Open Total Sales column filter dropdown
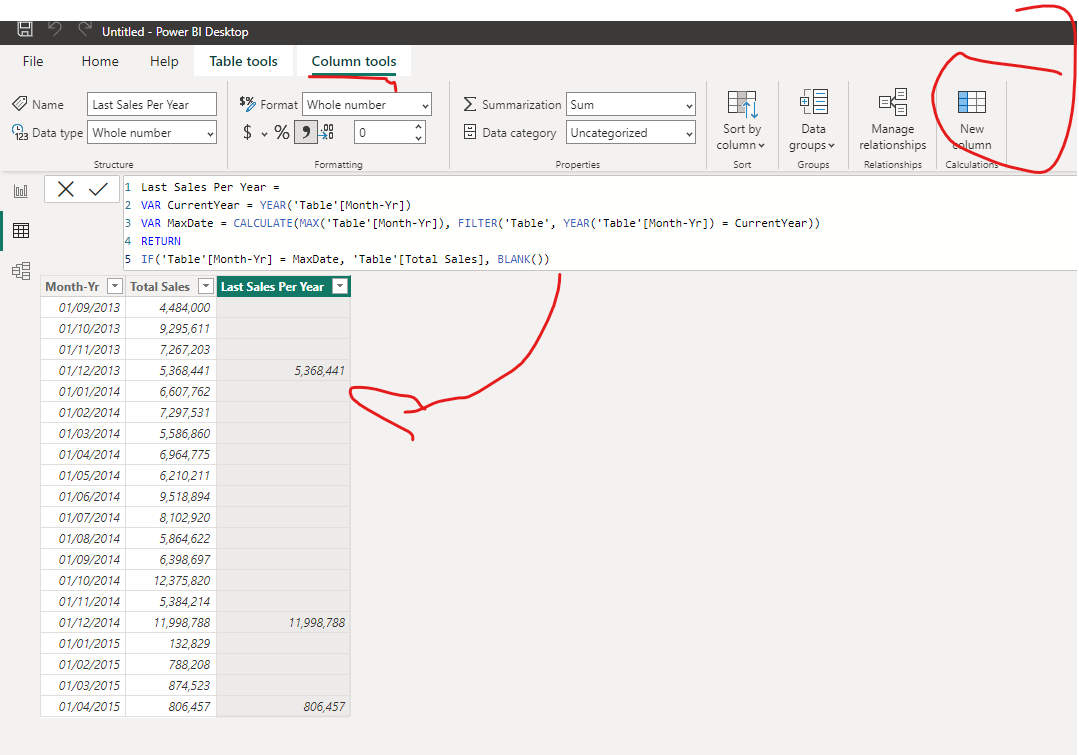This screenshot has width=1079, height=755. click(205, 286)
